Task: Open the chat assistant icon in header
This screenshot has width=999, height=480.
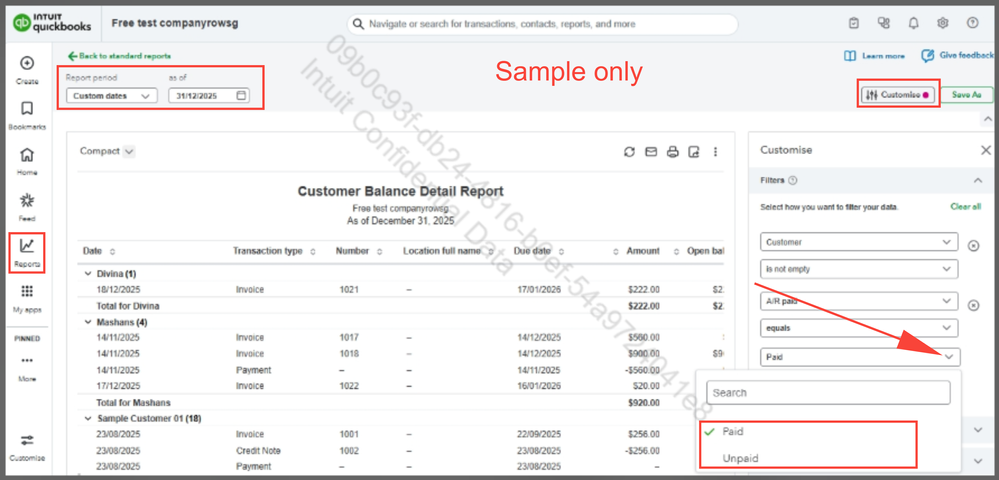Action: (883, 23)
